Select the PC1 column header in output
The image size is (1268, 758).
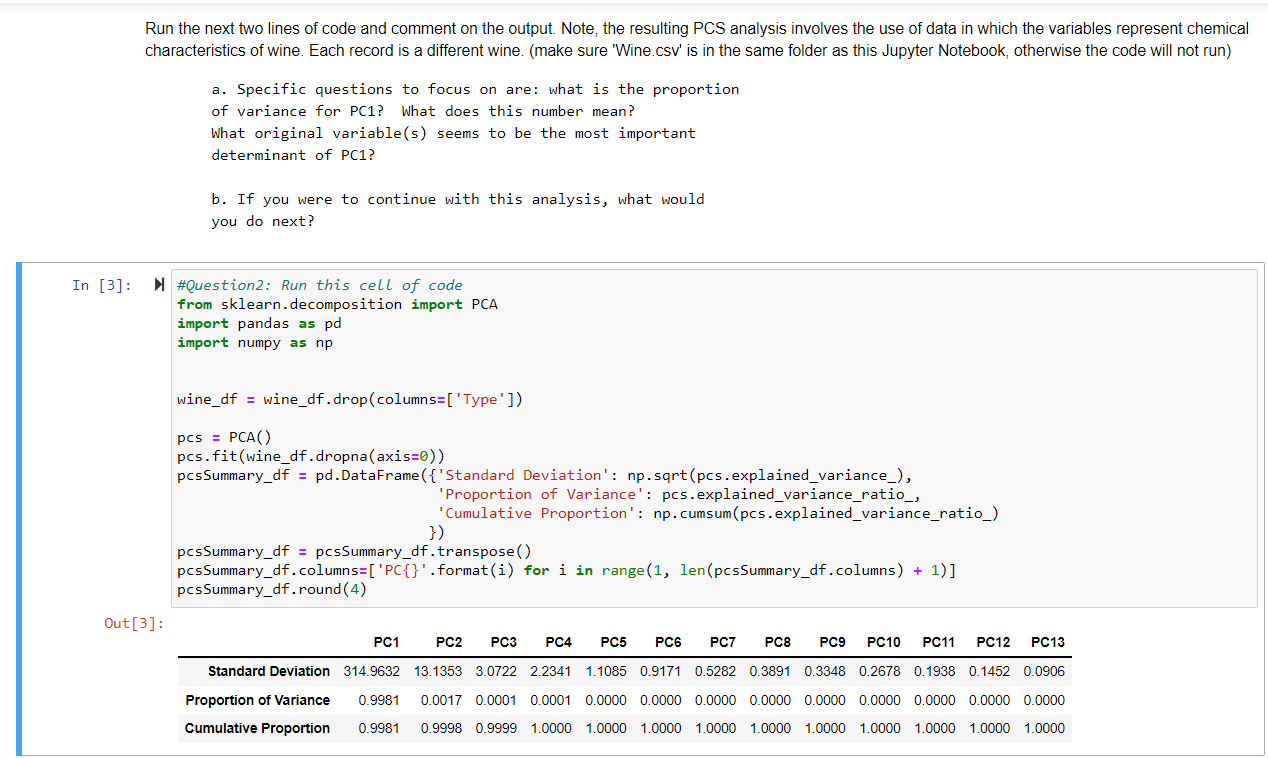coord(386,642)
